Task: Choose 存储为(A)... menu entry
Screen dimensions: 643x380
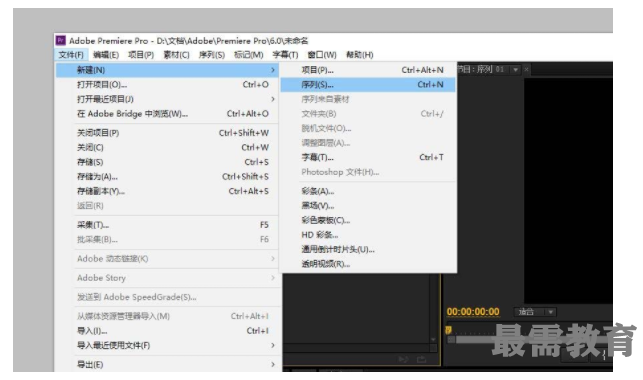Action: tap(167, 177)
